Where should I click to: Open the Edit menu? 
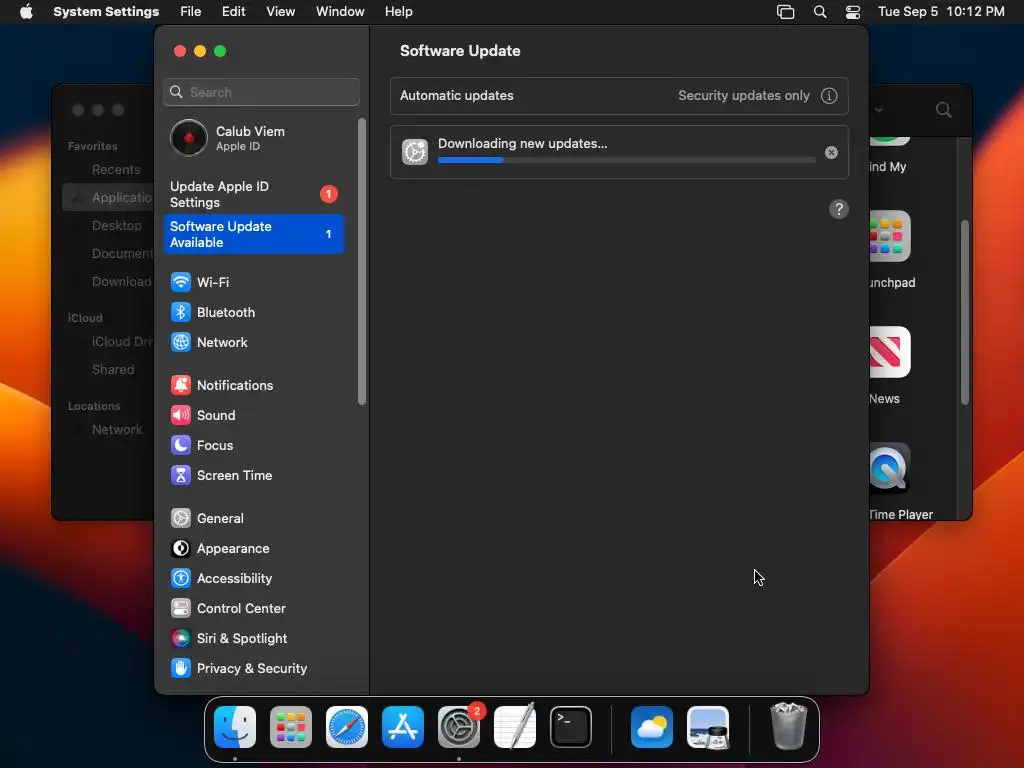pos(233,12)
